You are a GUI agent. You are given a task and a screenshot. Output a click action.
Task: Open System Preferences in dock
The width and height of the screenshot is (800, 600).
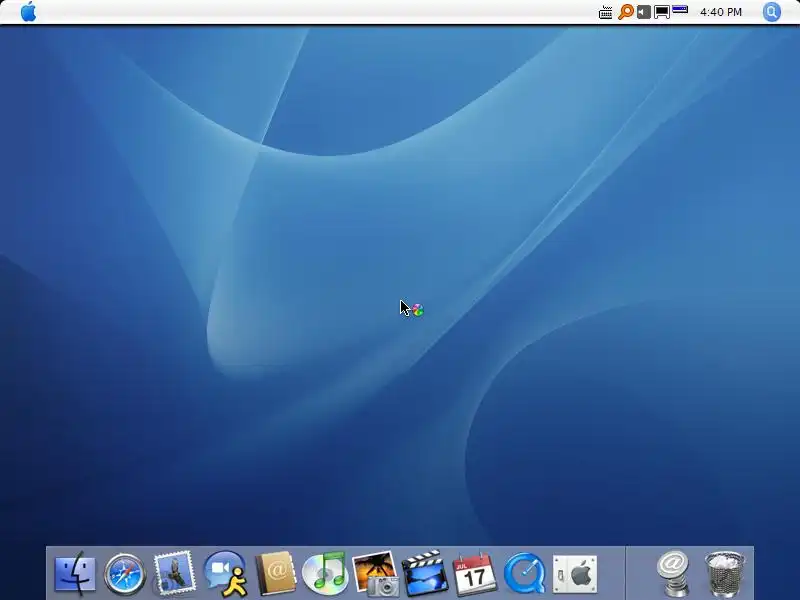(x=575, y=574)
